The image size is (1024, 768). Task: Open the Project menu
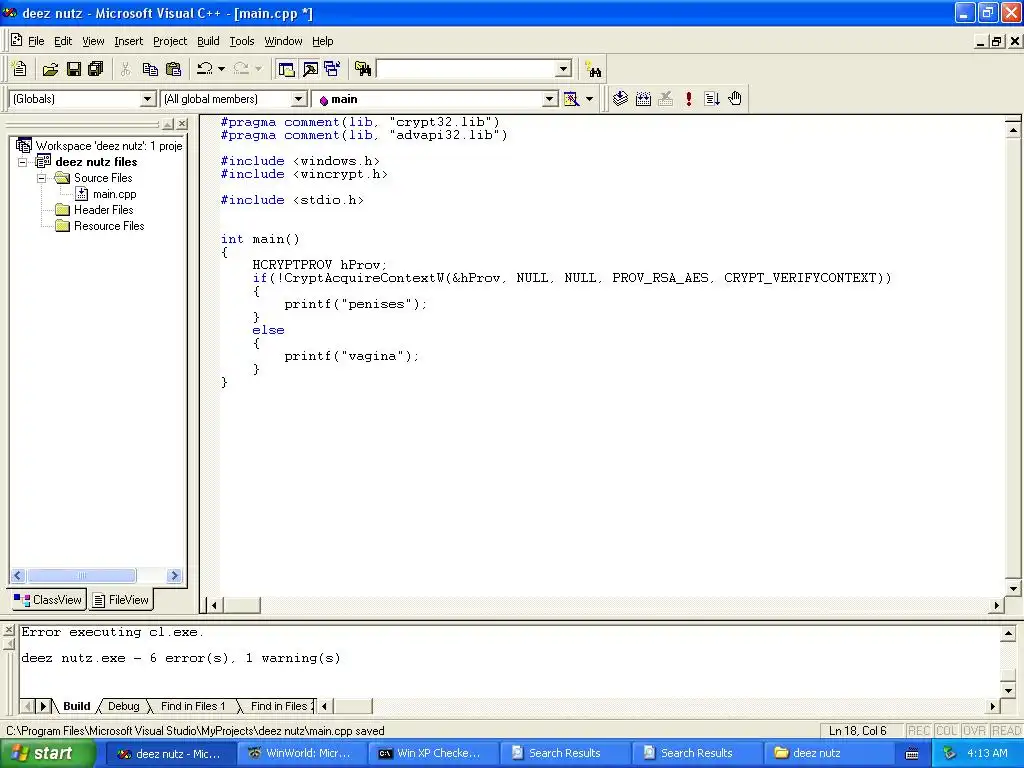(170, 40)
